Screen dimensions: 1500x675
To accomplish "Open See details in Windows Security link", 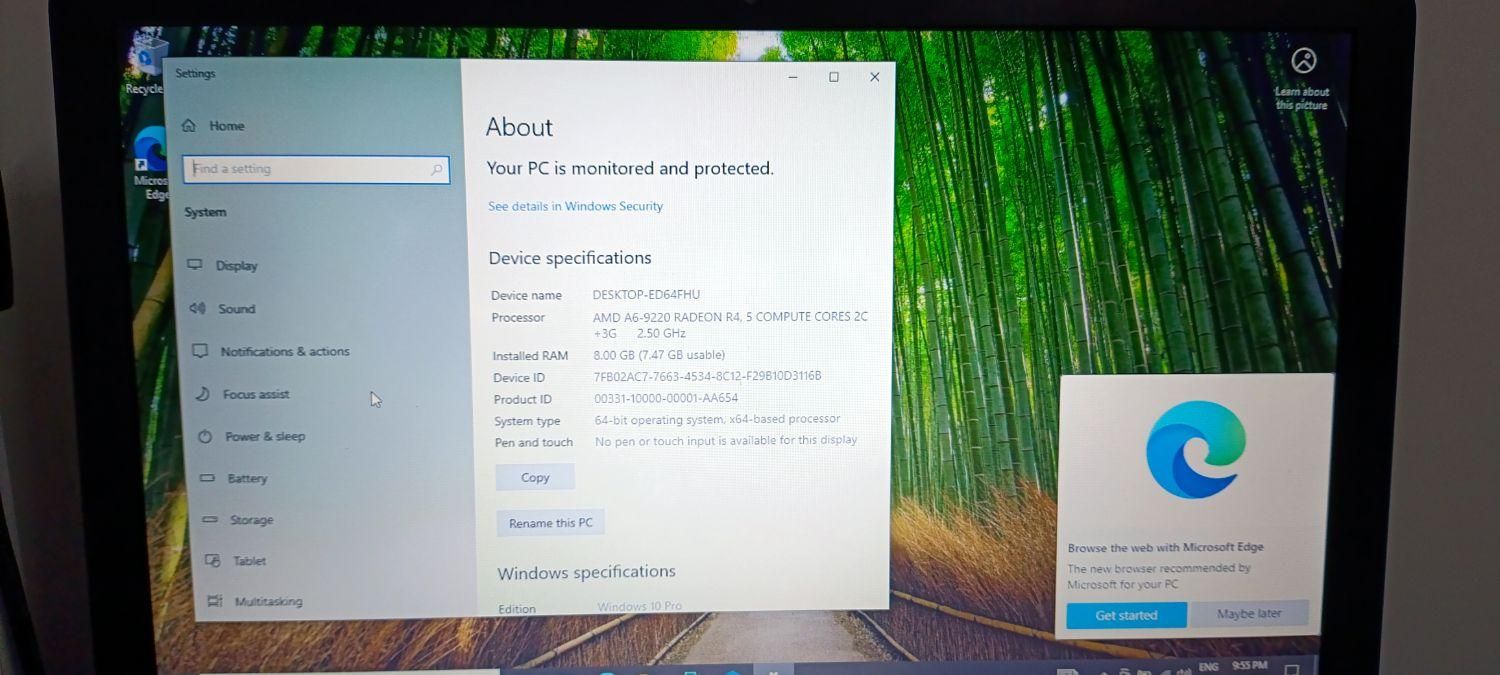I will pyautogui.click(x=575, y=206).
